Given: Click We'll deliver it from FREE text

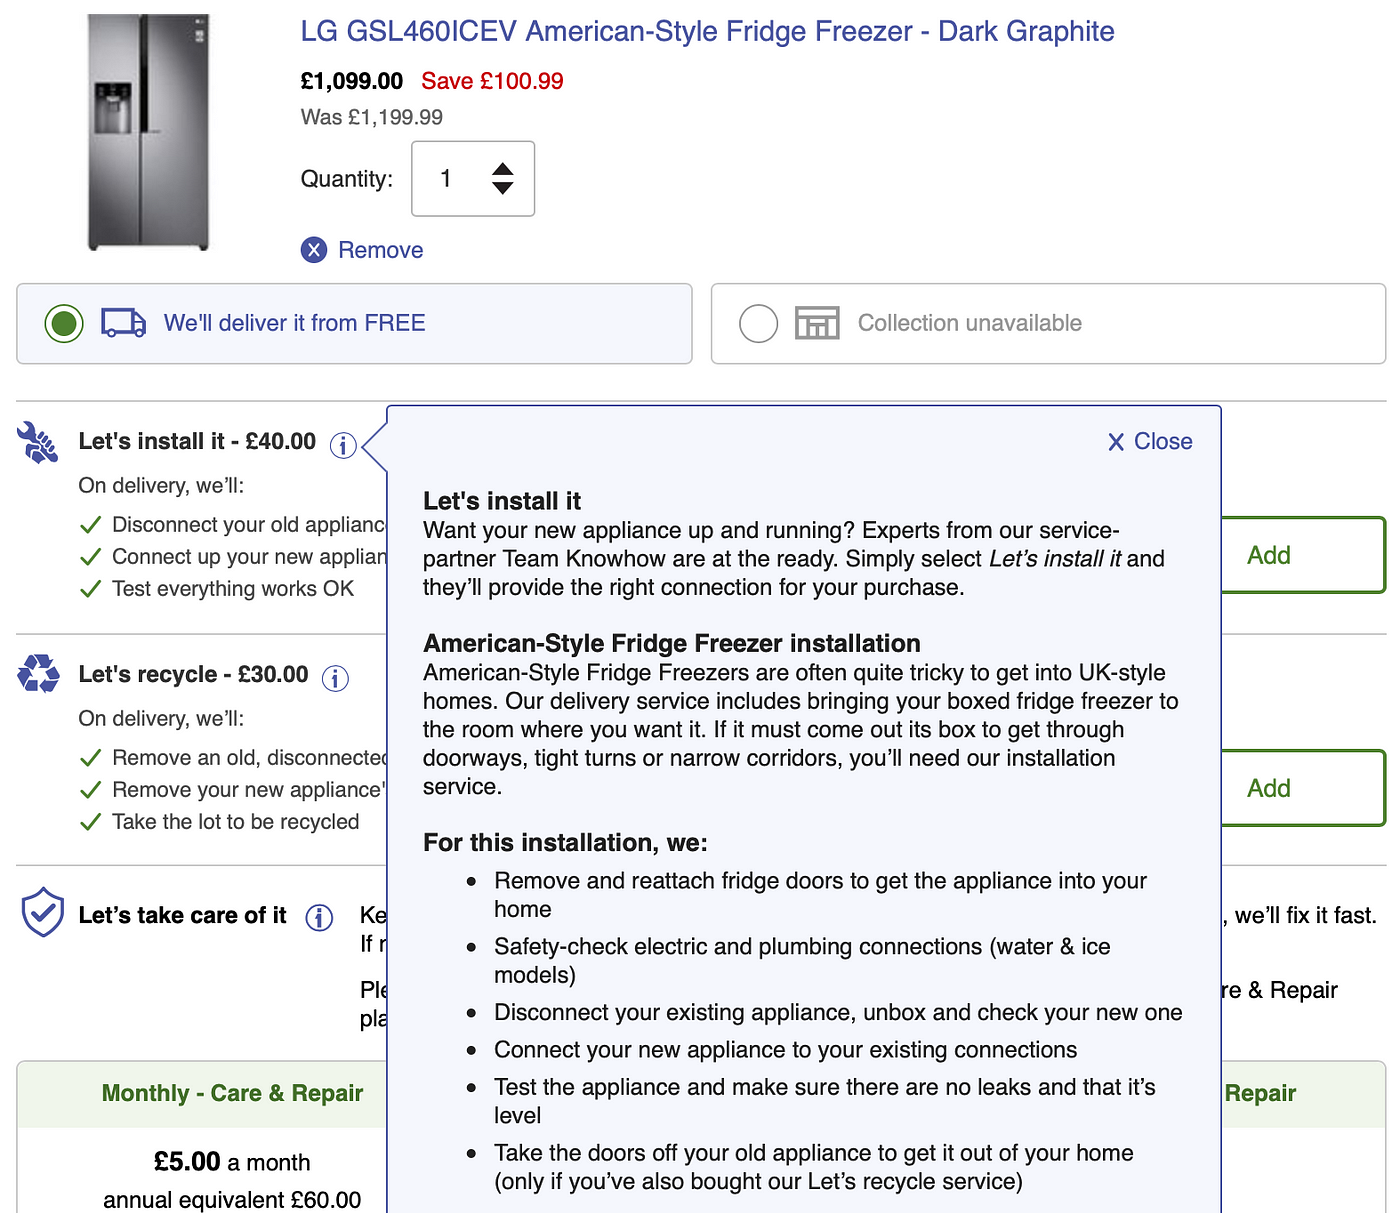Looking at the screenshot, I should (x=295, y=323).
